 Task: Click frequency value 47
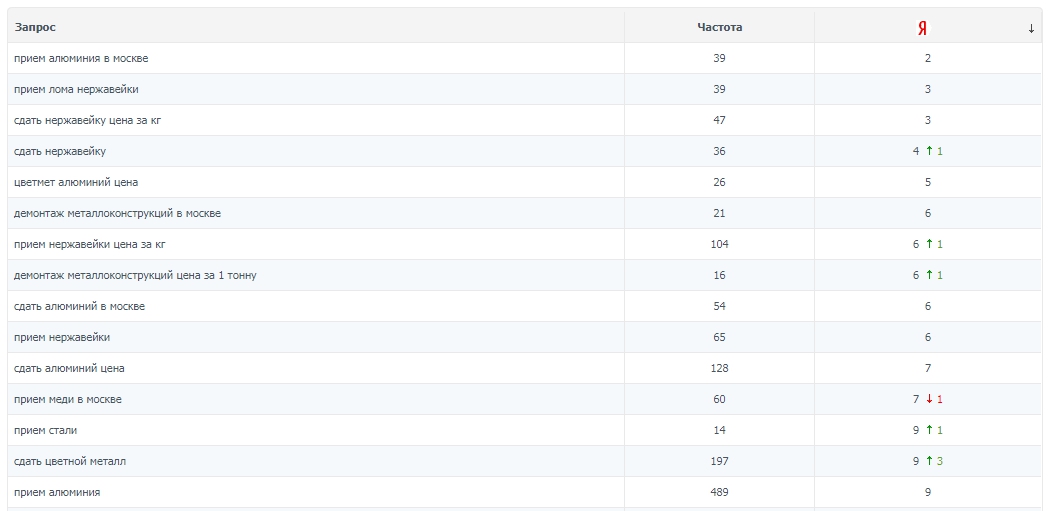tap(719, 121)
